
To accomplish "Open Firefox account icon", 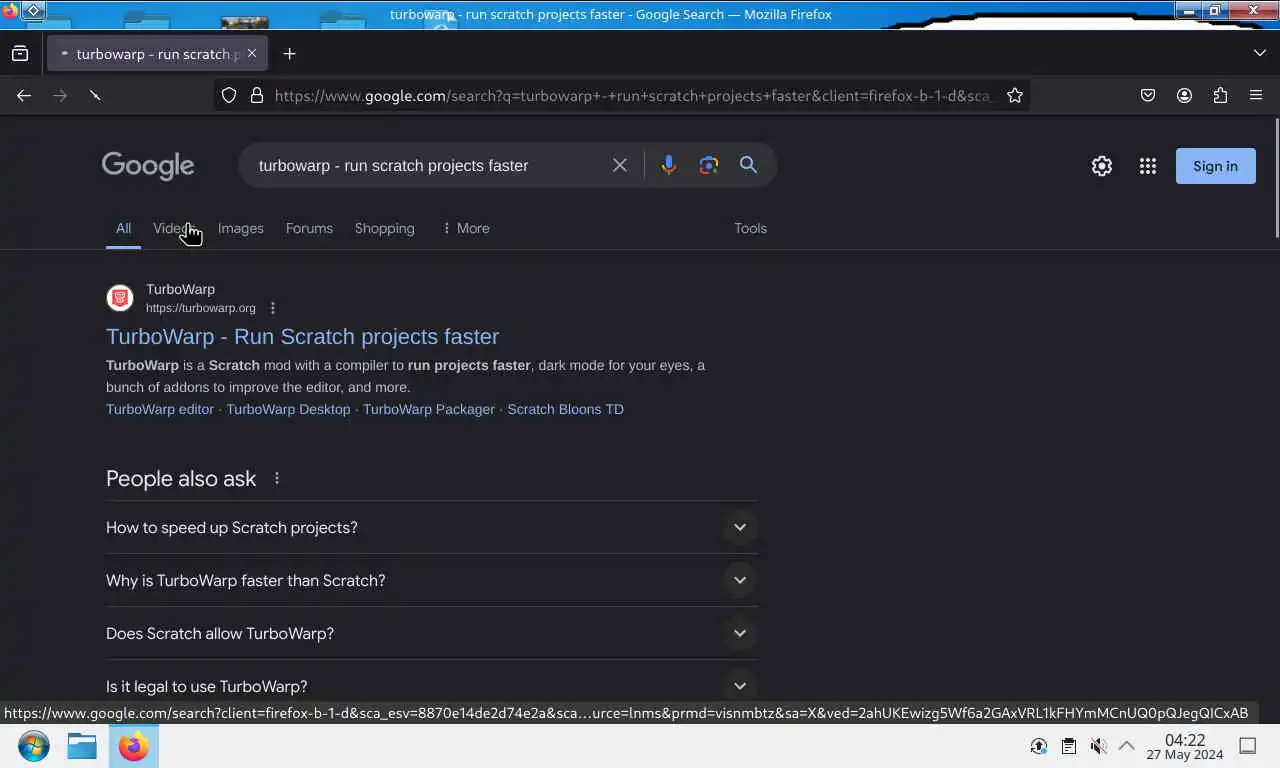I will pyautogui.click(x=1184, y=95).
